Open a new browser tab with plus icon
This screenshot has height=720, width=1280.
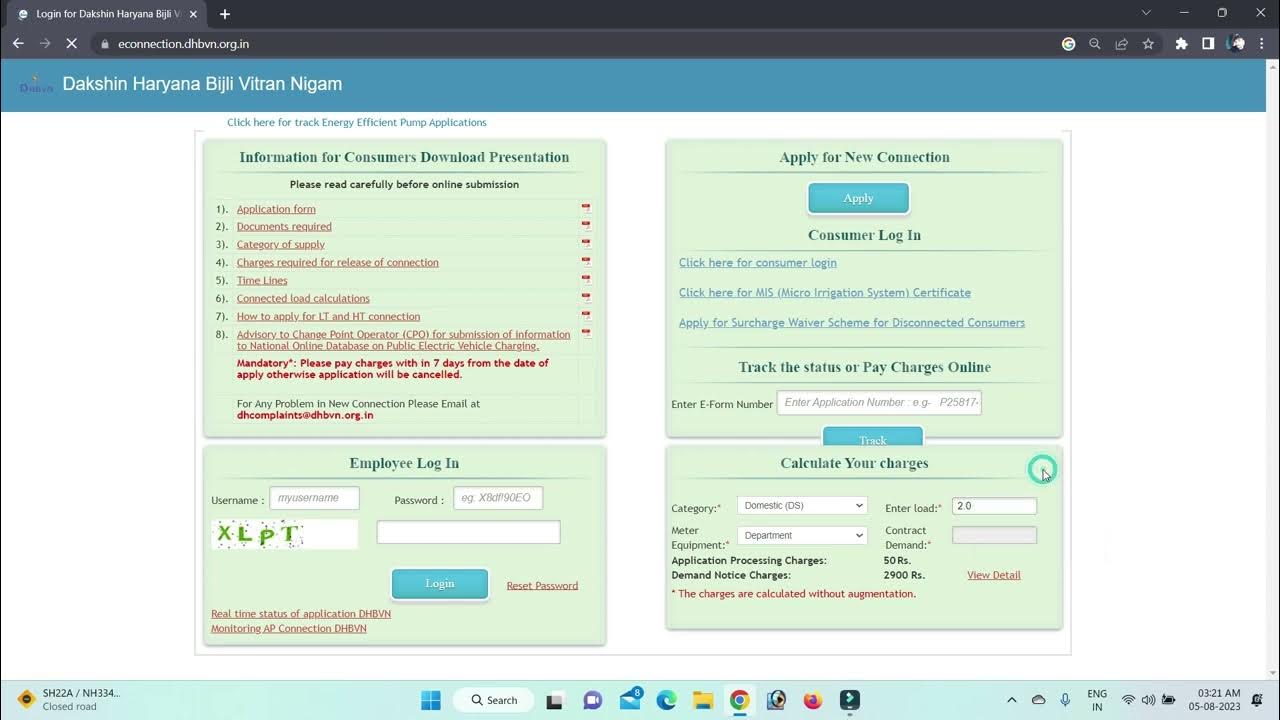coord(225,14)
